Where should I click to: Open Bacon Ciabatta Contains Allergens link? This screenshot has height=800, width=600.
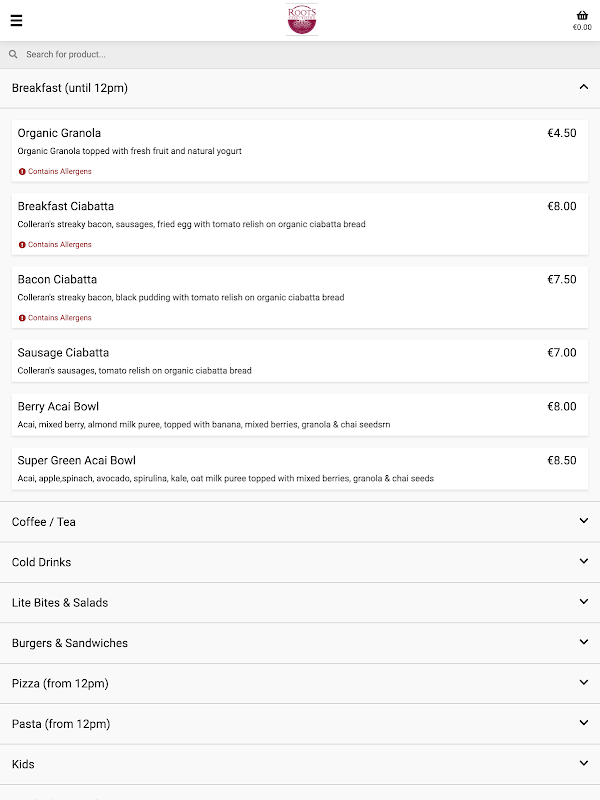[x=59, y=318]
